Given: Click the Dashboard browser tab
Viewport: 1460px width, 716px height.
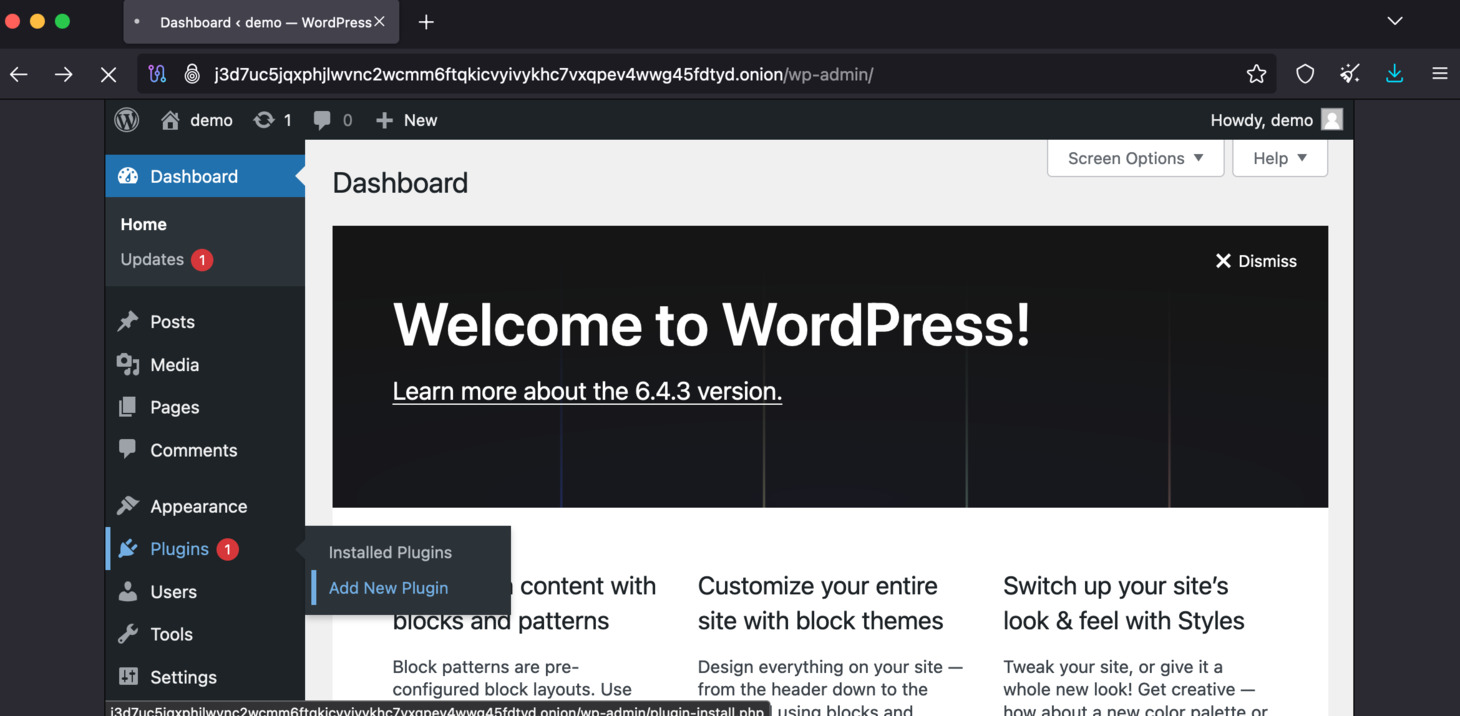Looking at the screenshot, I should coord(261,22).
